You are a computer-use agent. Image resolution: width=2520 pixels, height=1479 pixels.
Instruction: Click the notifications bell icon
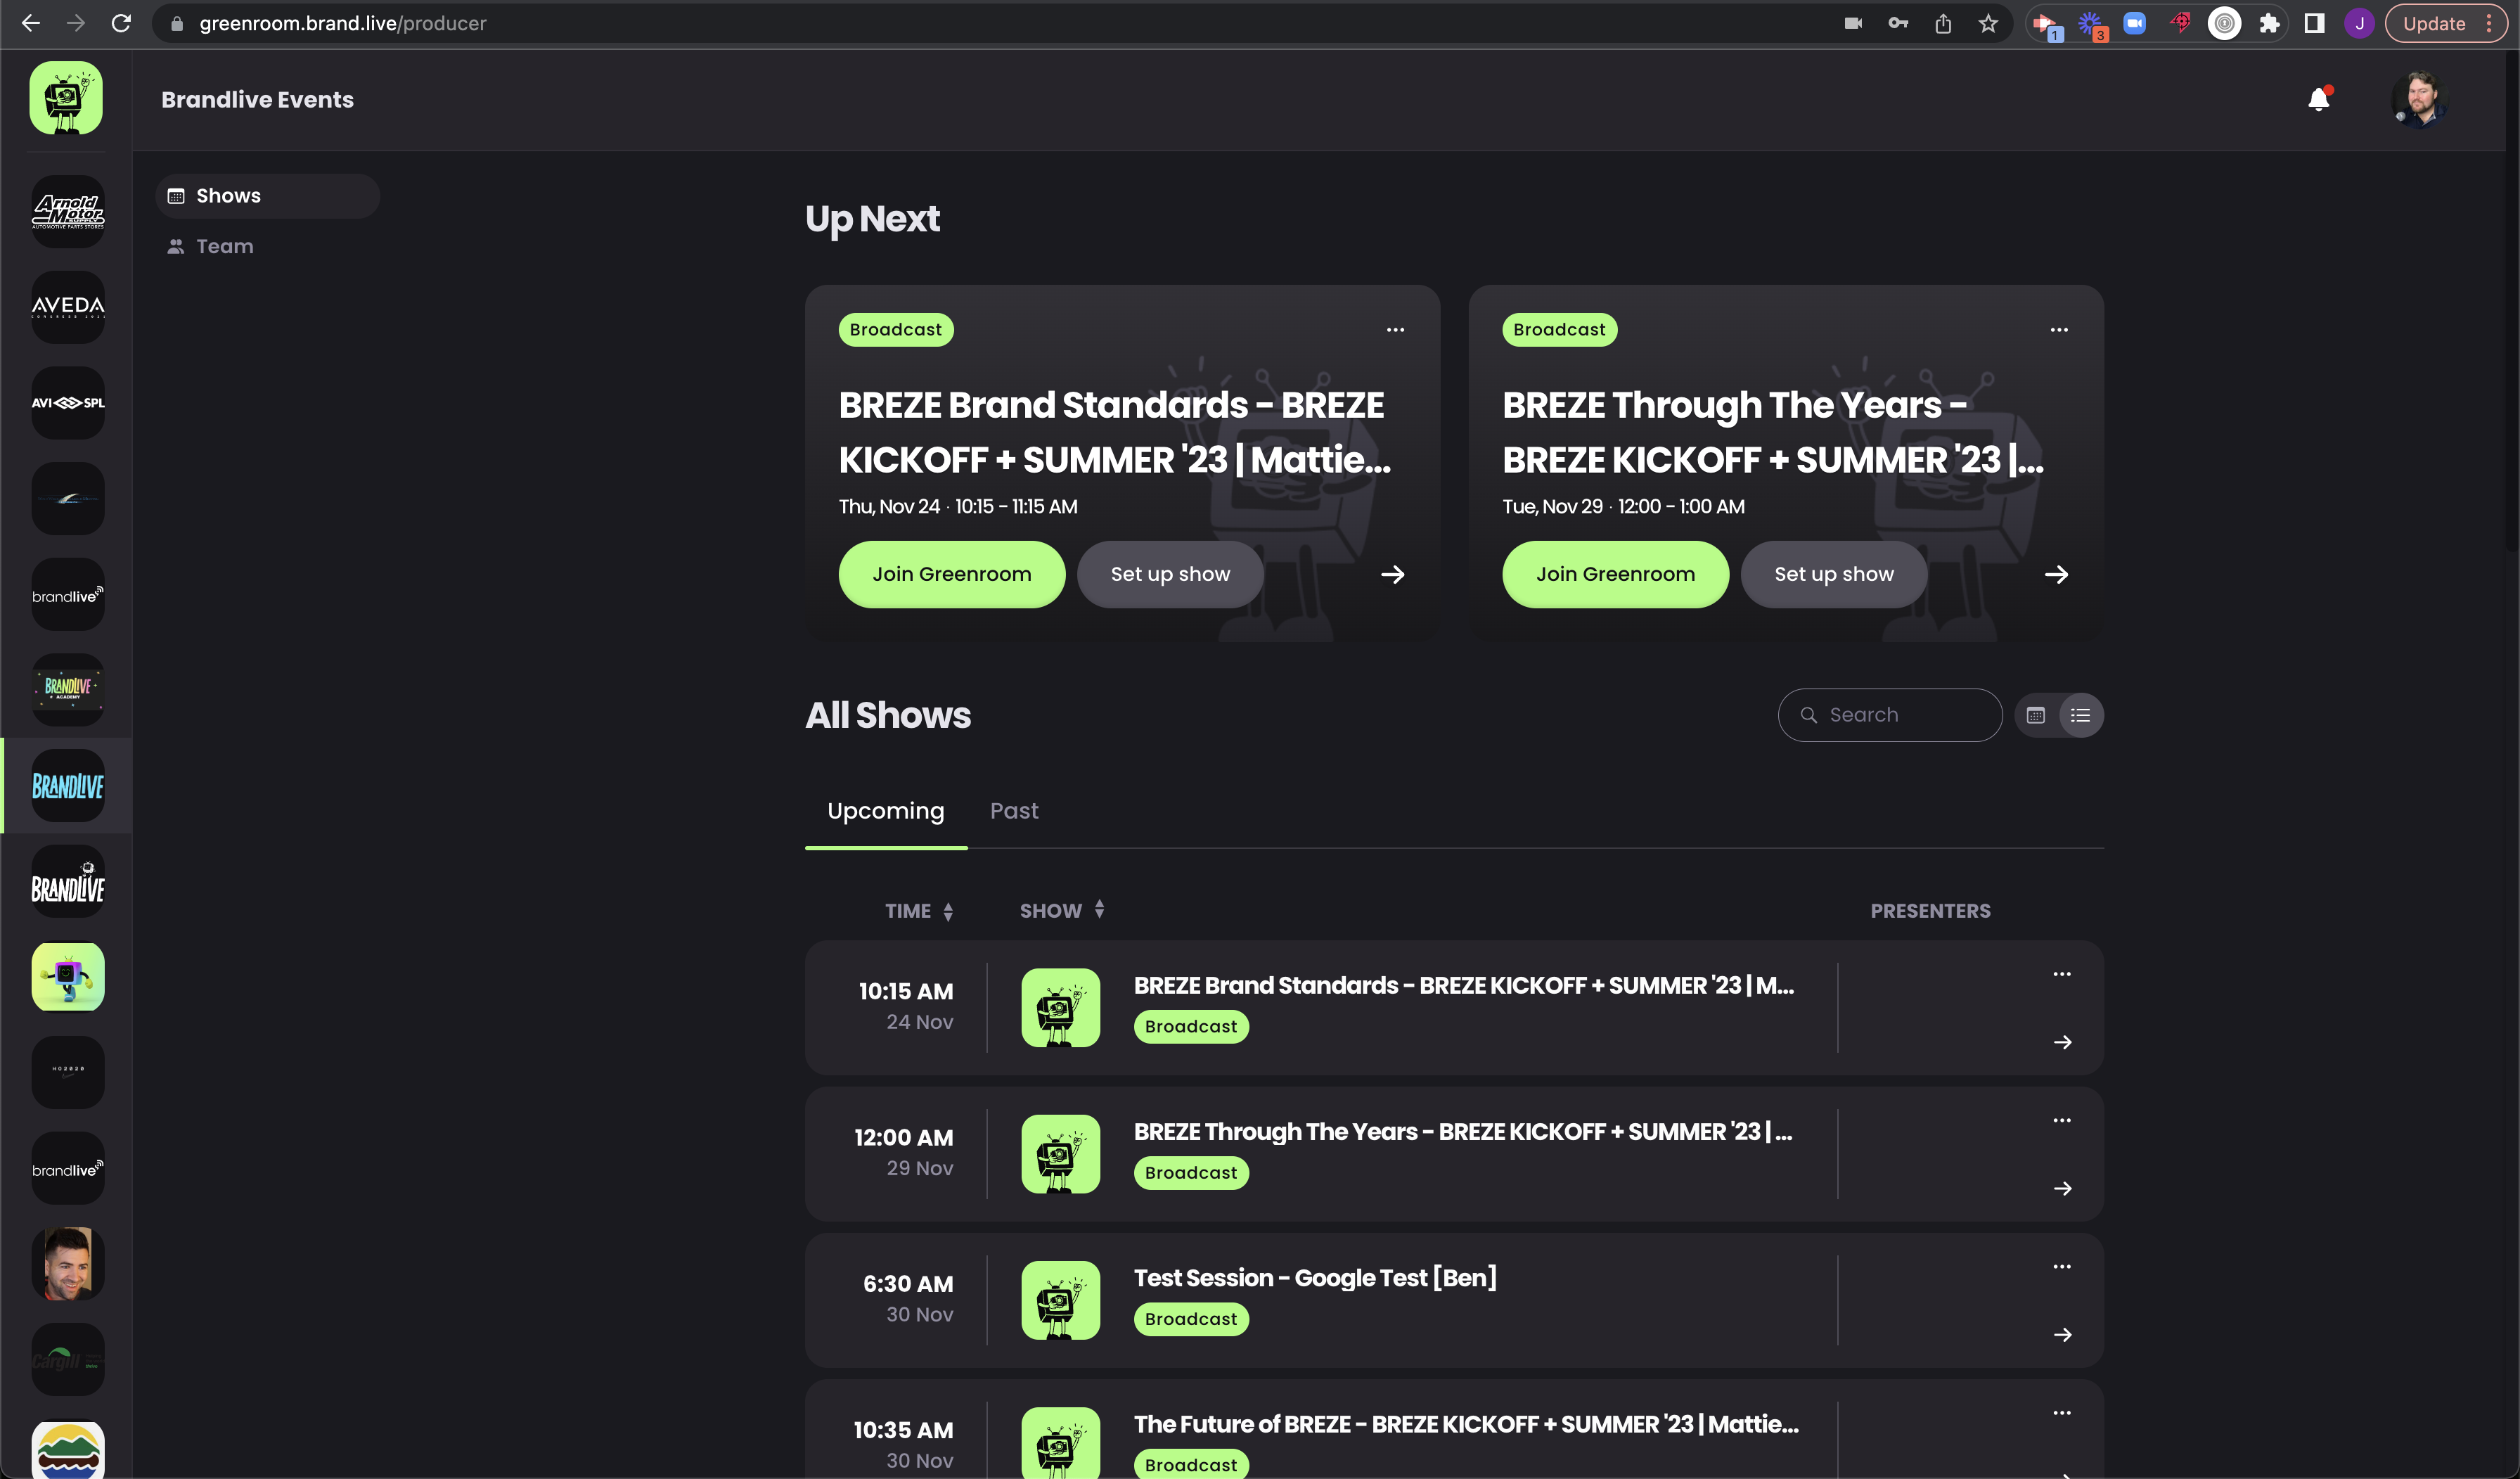tap(2319, 99)
